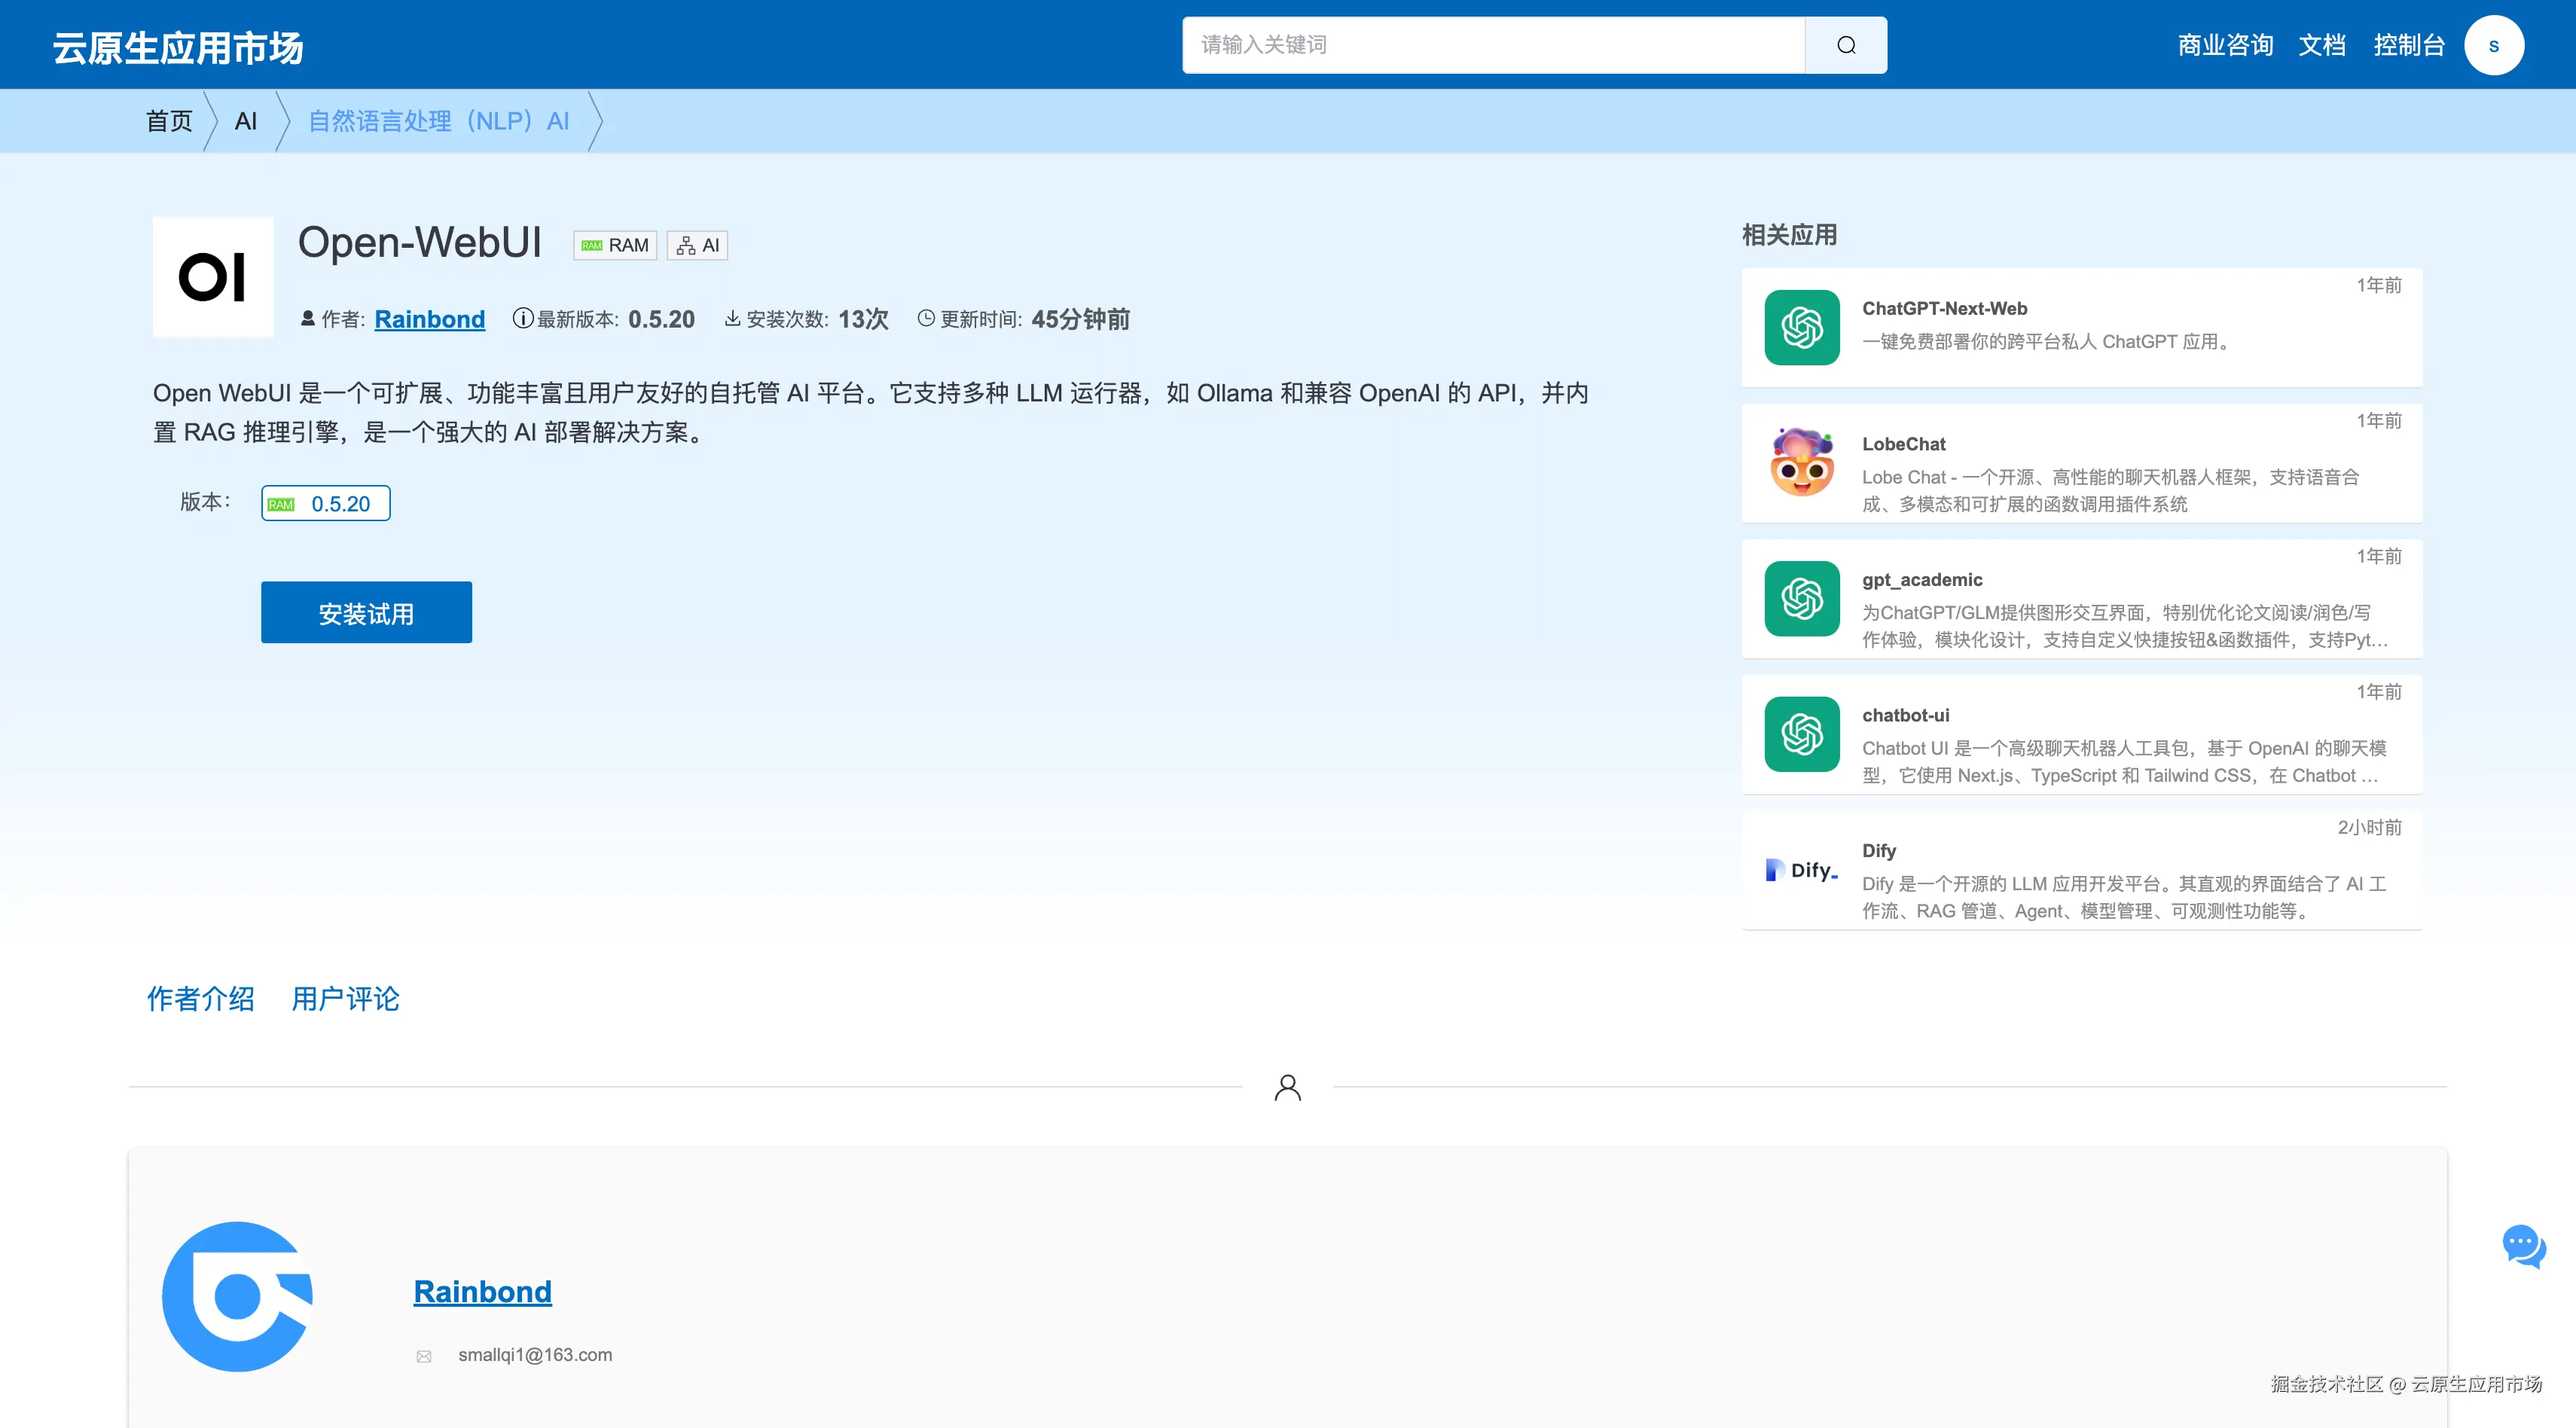Click the ChatGPT-Next-Web app icon
This screenshot has height=1428, width=2576.
click(1801, 327)
